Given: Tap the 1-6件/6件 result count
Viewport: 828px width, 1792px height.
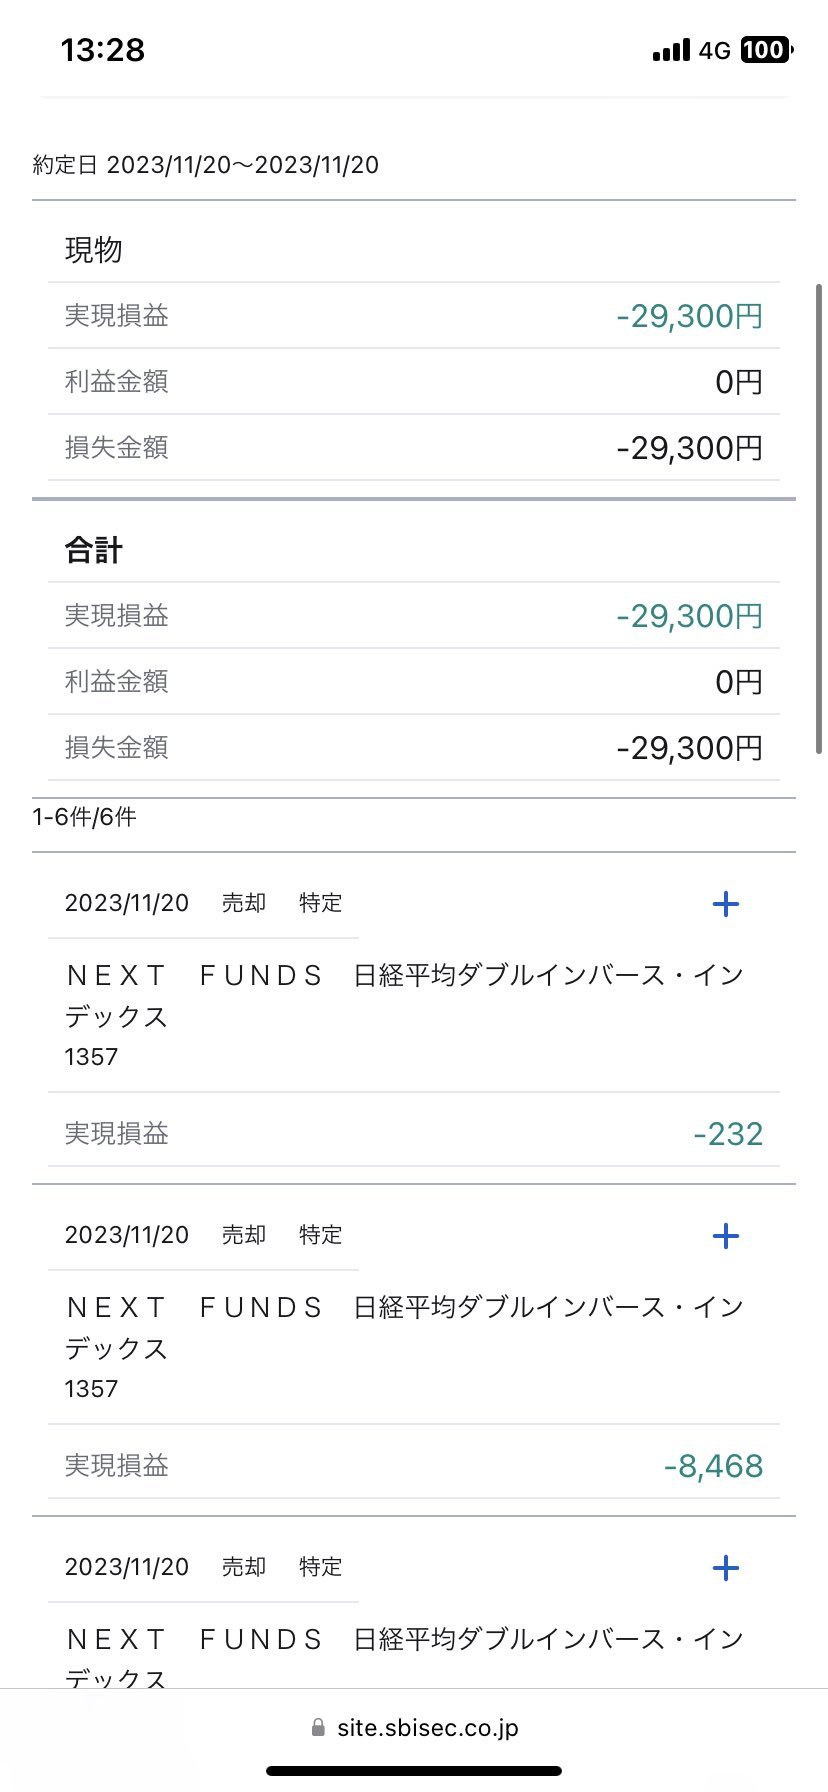Looking at the screenshot, I should [x=84, y=817].
